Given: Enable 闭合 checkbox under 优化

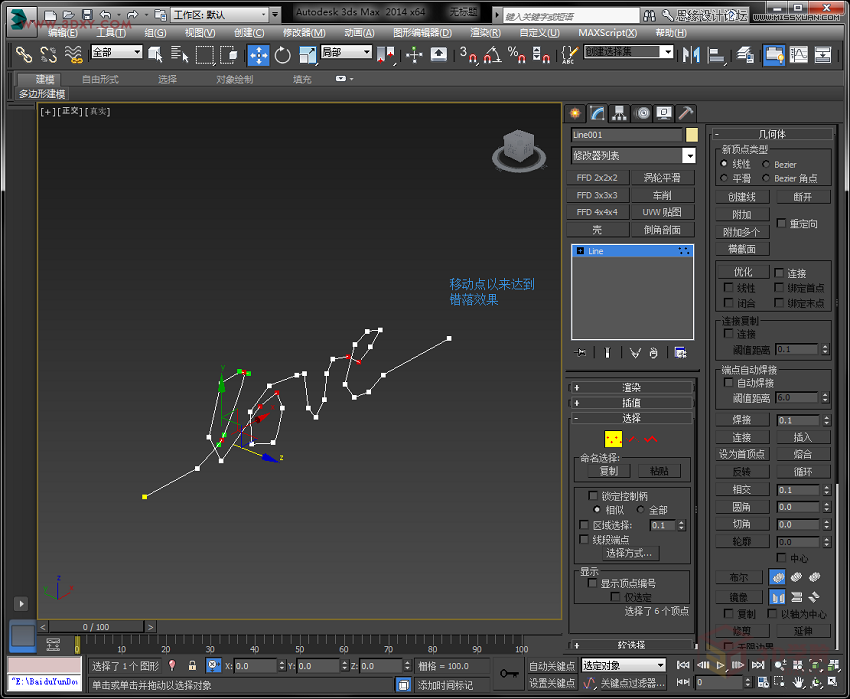Looking at the screenshot, I should pos(729,303).
